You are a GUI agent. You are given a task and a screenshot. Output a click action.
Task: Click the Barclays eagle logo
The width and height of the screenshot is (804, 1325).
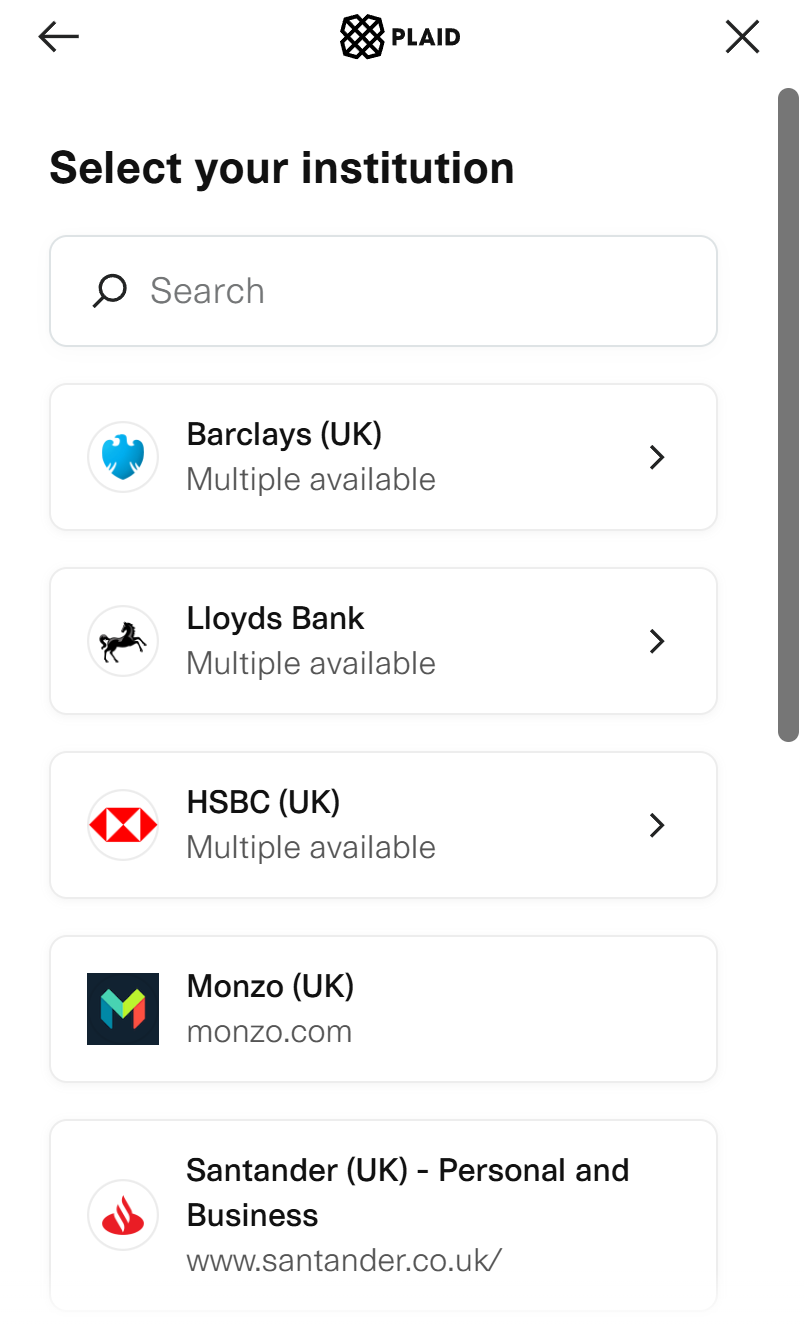123,457
